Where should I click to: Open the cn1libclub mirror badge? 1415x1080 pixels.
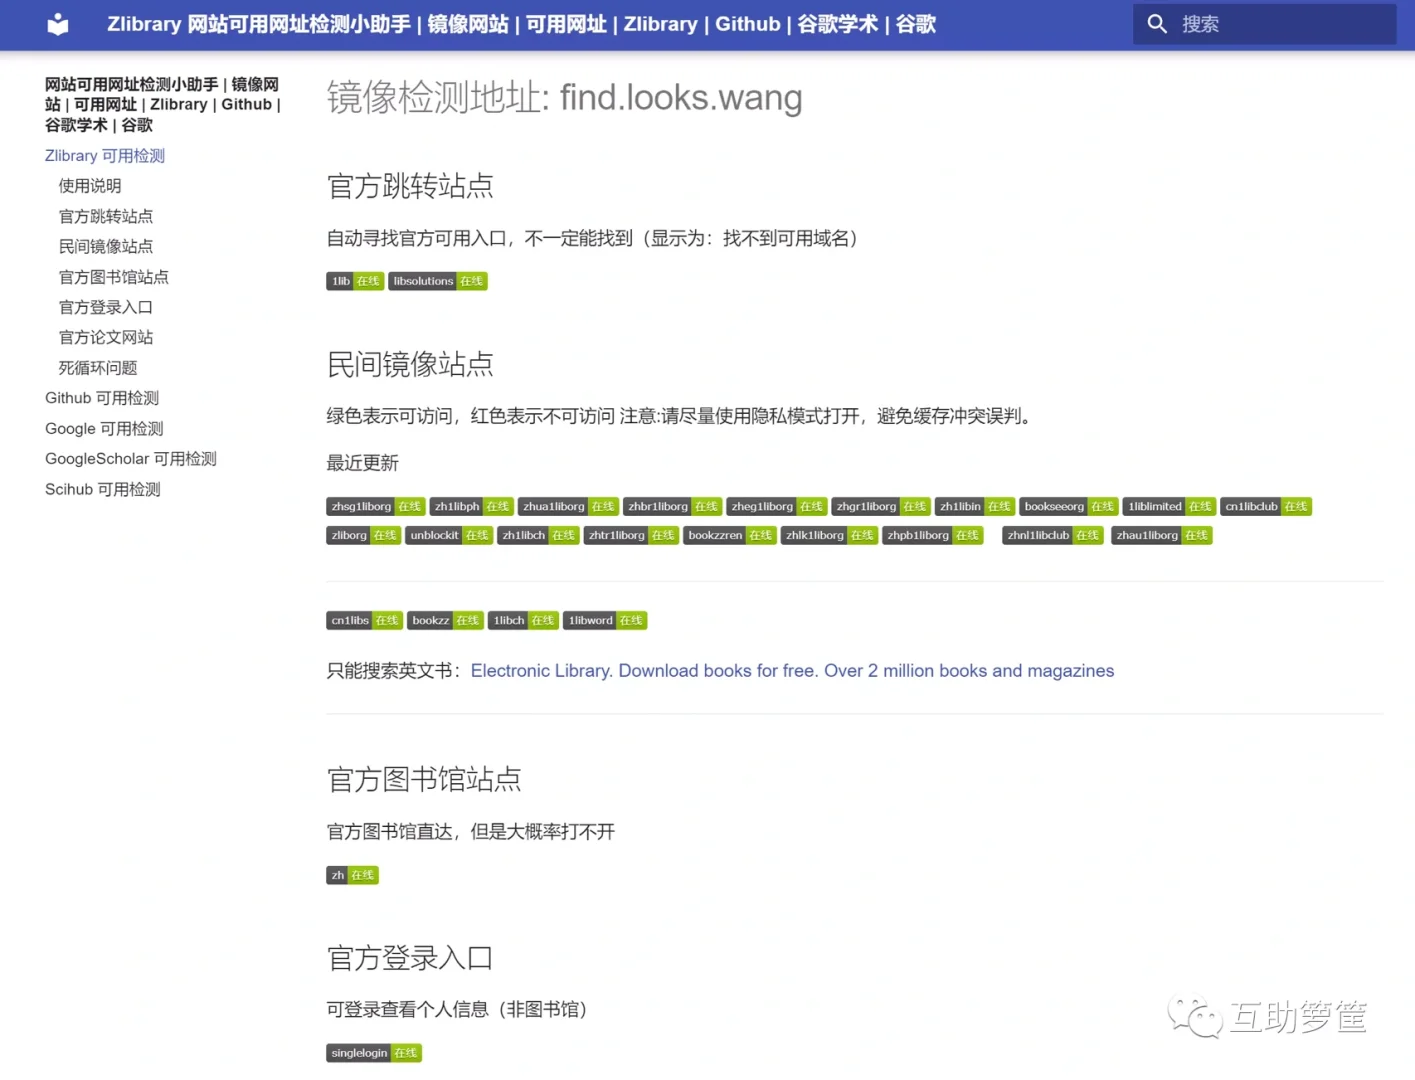click(1266, 507)
